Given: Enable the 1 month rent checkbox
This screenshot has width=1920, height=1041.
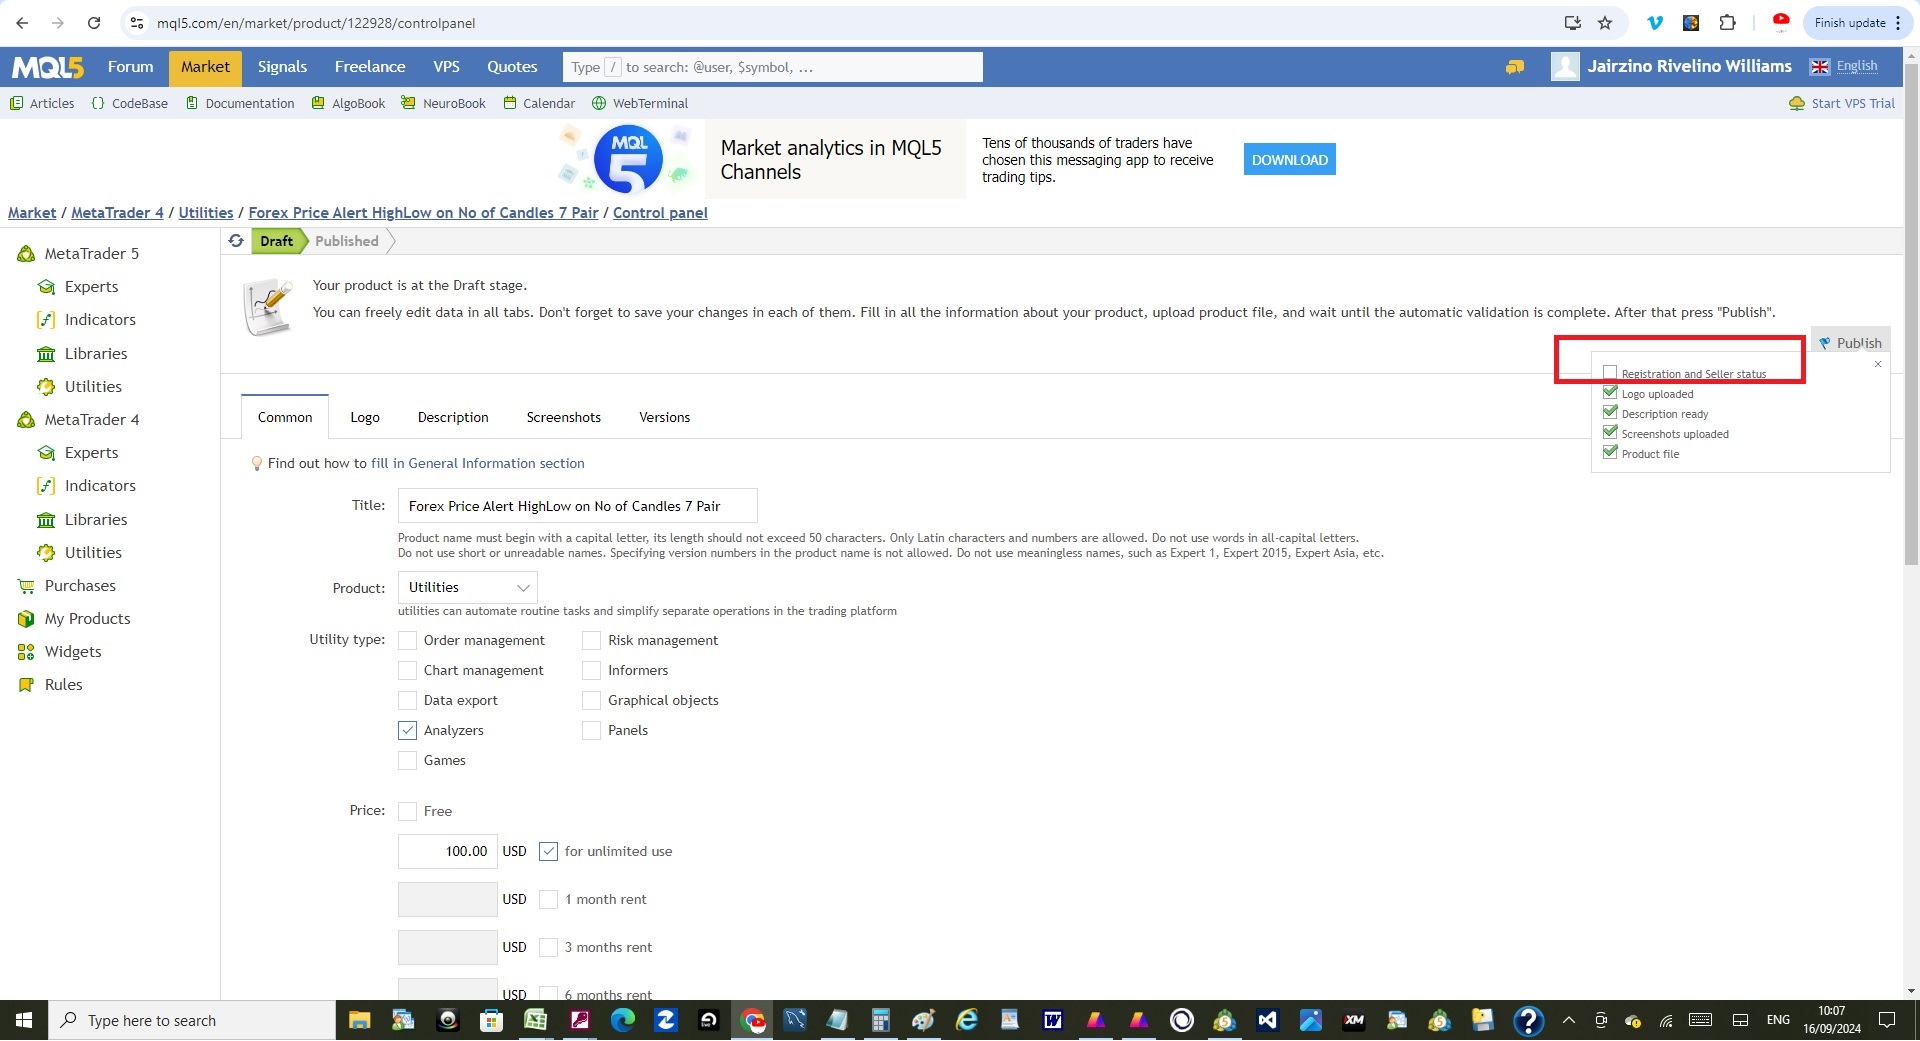Looking at the screenshot, I should click(548, 899).
